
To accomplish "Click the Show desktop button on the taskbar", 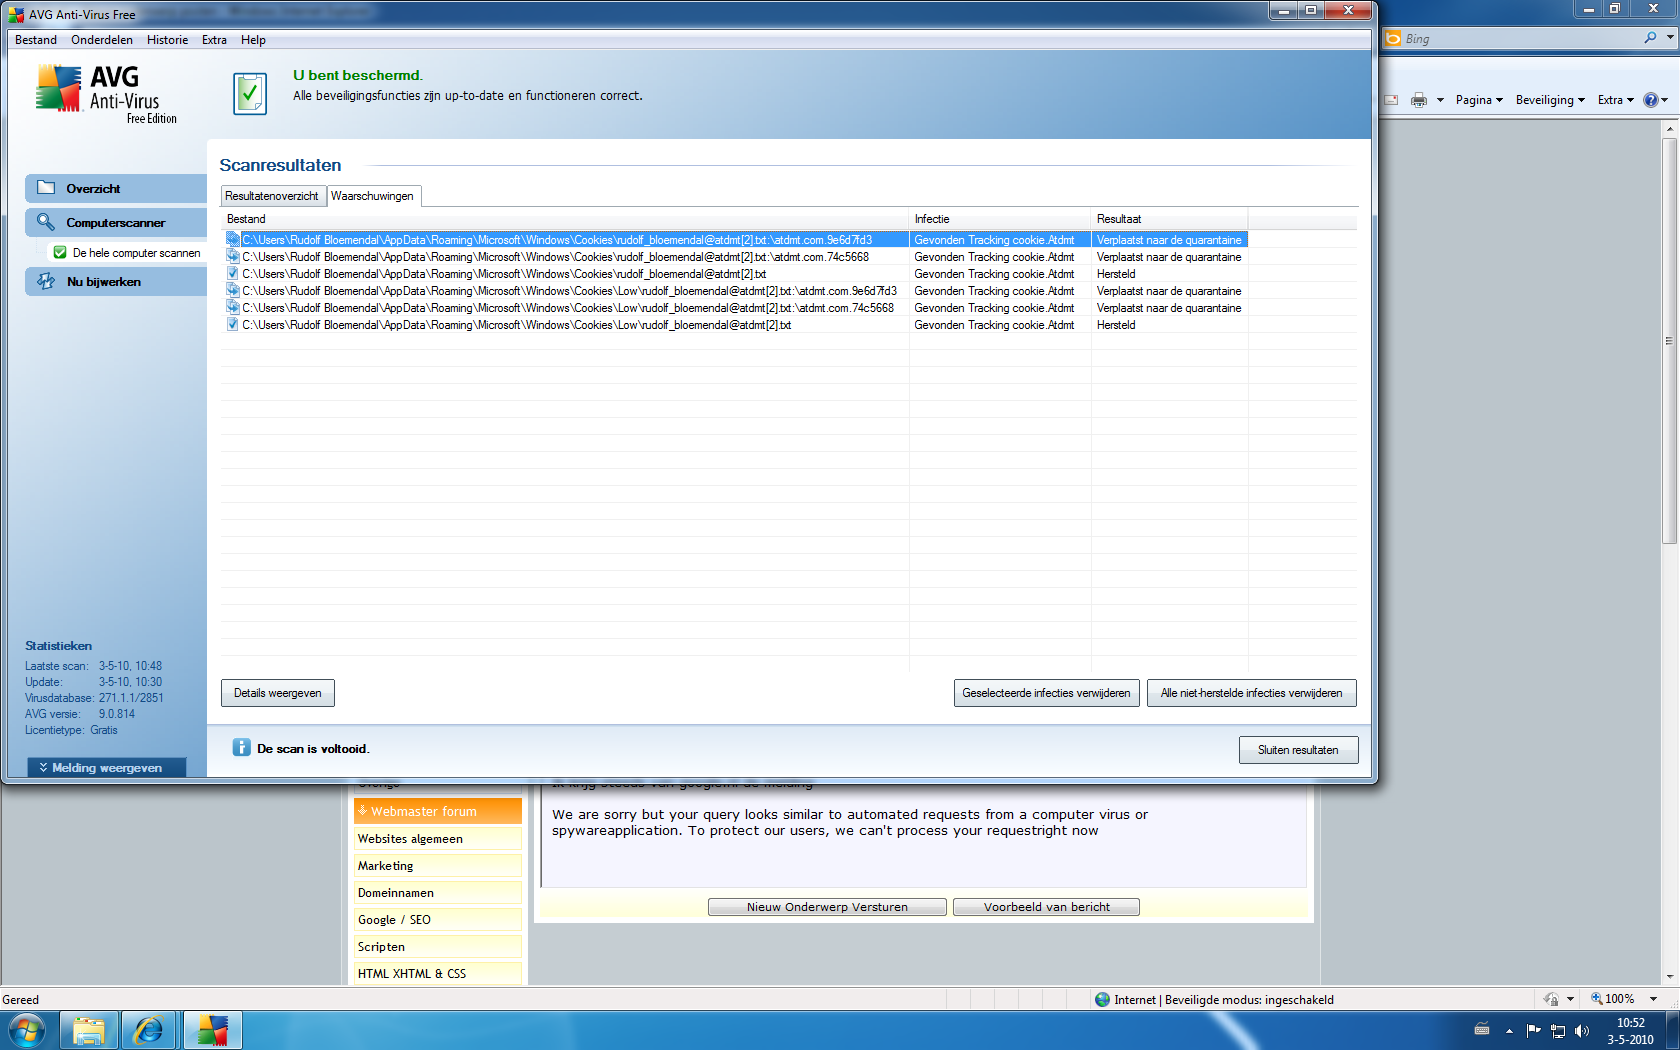I will [x=1673, y=1030].
